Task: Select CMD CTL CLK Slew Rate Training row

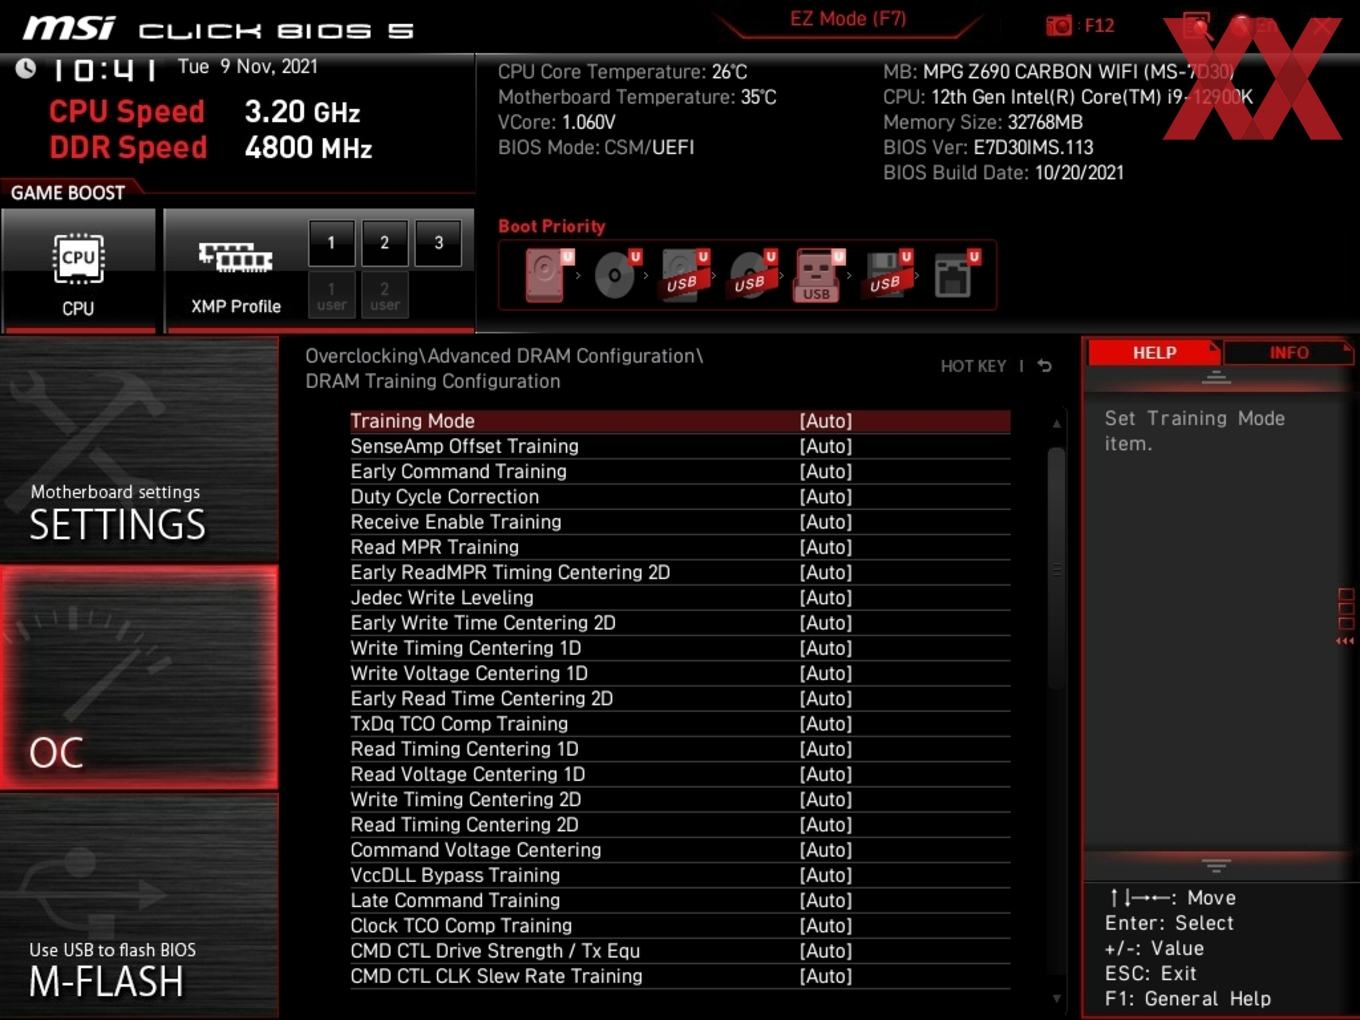Action: click(x=680, y=976)
